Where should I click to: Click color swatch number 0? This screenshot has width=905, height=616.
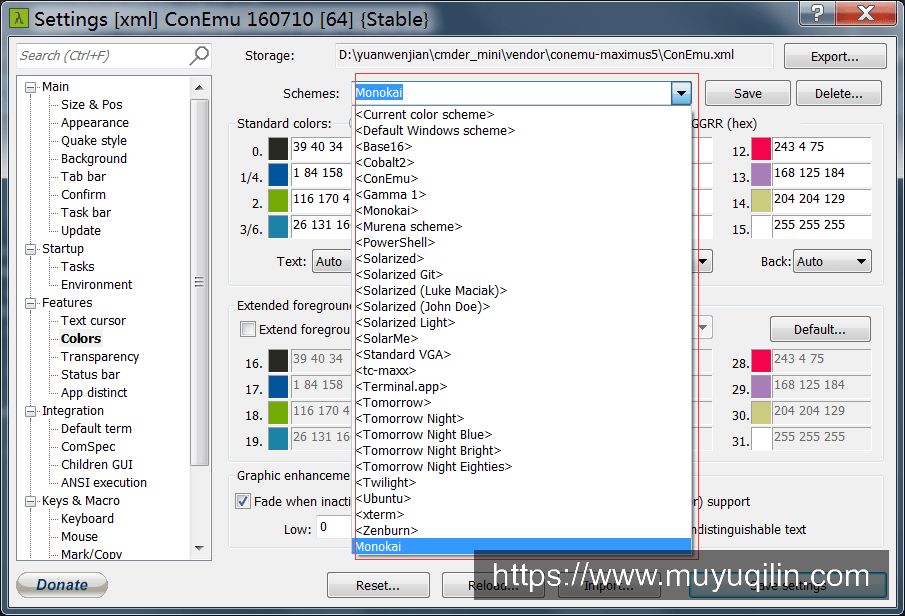tap(278, 148)
